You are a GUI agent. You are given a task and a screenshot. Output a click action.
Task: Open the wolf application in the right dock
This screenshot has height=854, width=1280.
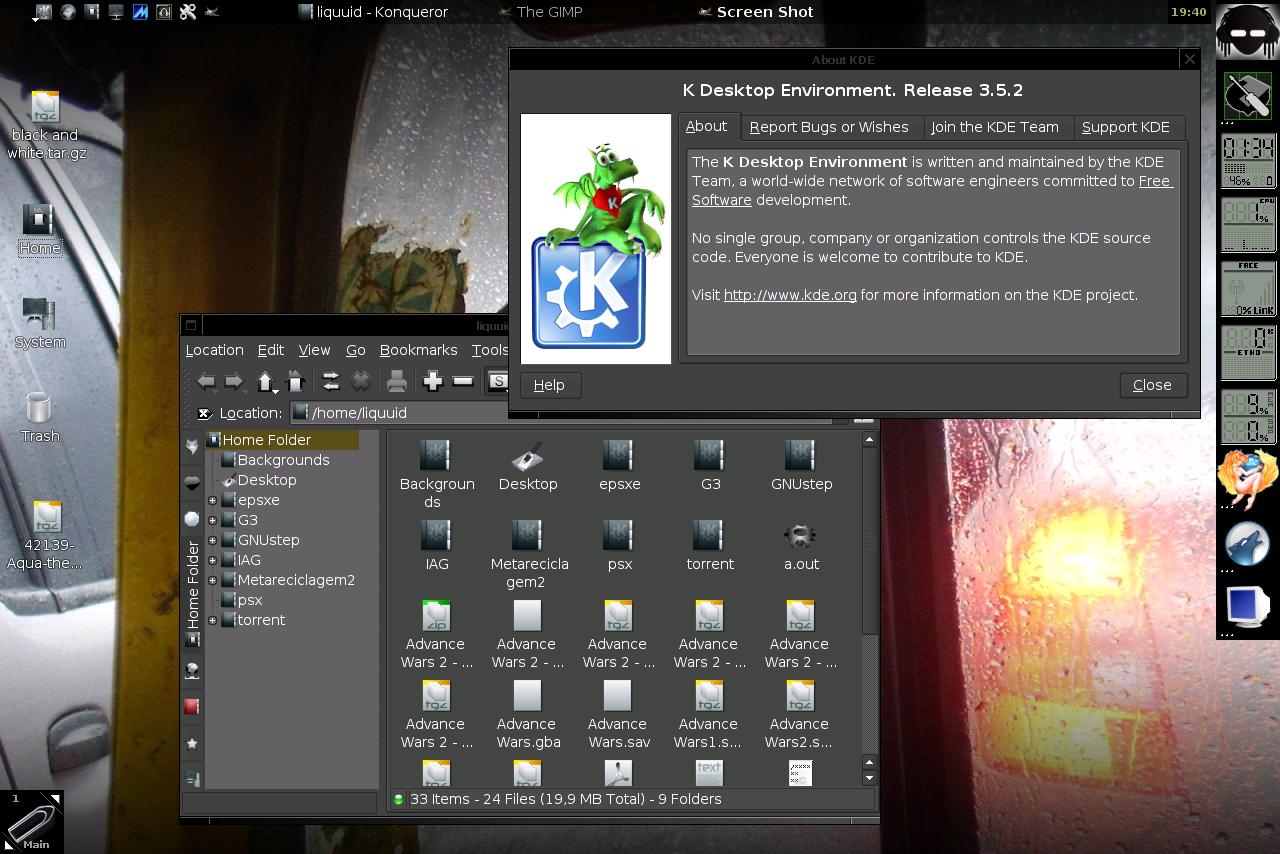tap(1247, 545)
